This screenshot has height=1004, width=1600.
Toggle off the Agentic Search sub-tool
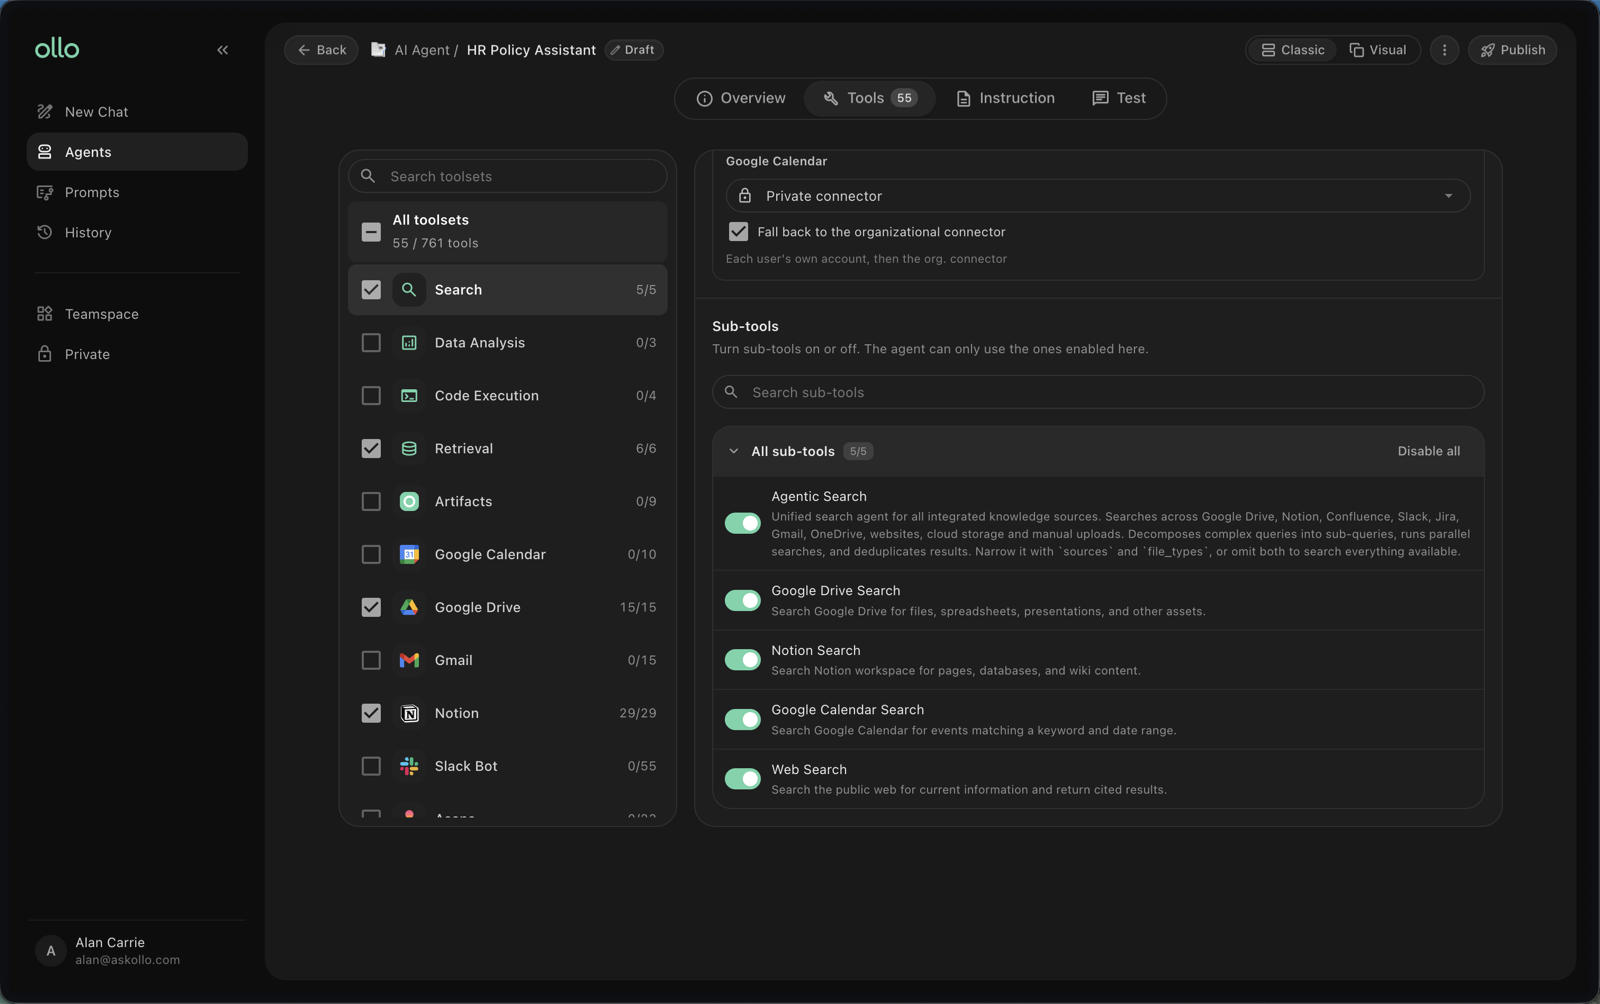742,523
